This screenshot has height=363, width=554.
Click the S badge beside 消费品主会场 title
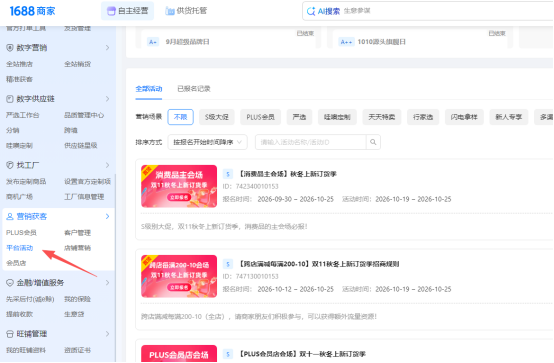(x=228, y=174)
